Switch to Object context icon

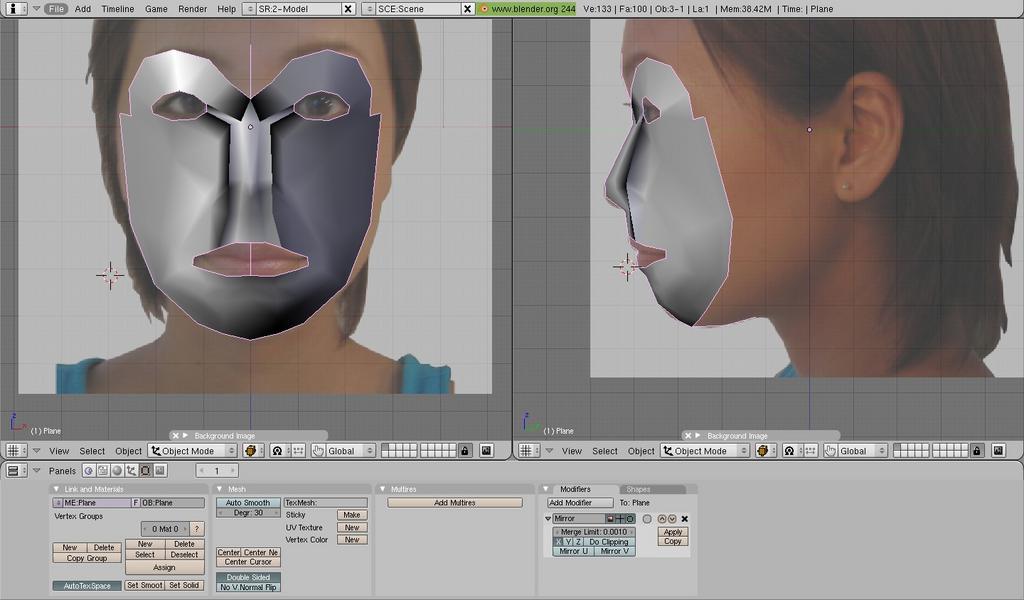[131, 470]
